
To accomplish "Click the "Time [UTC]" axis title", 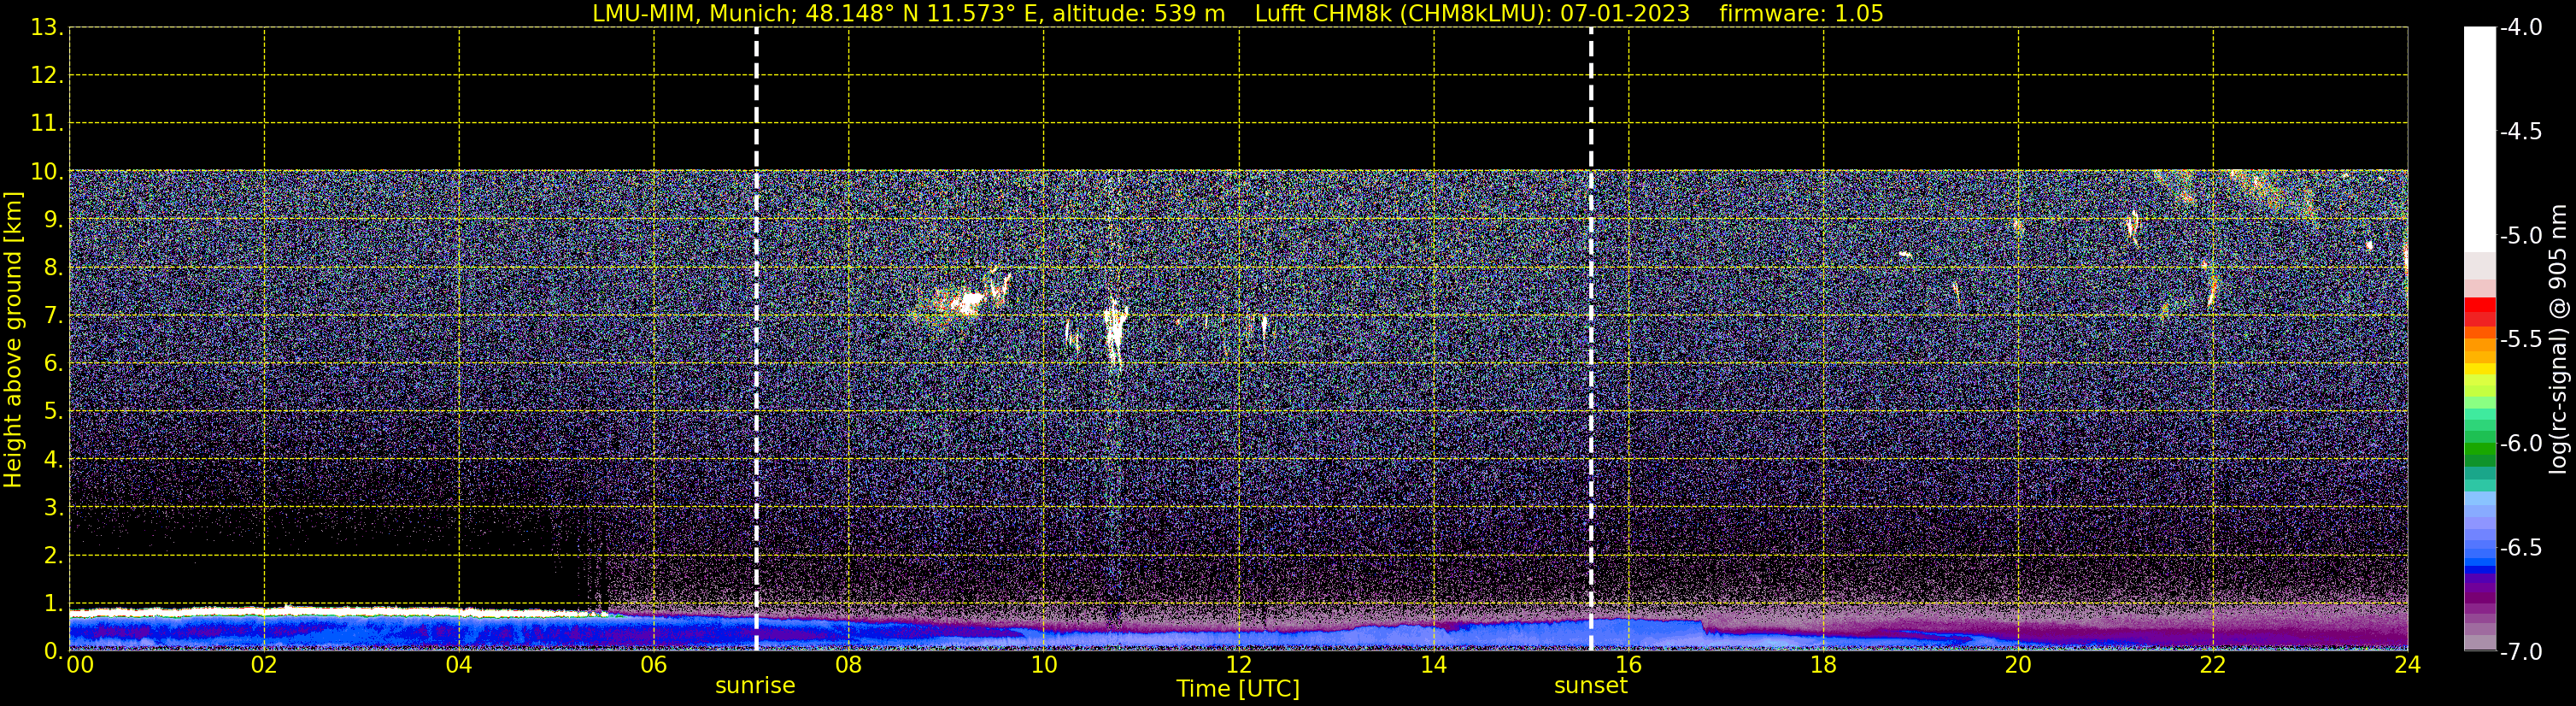I will [1238, 689].
